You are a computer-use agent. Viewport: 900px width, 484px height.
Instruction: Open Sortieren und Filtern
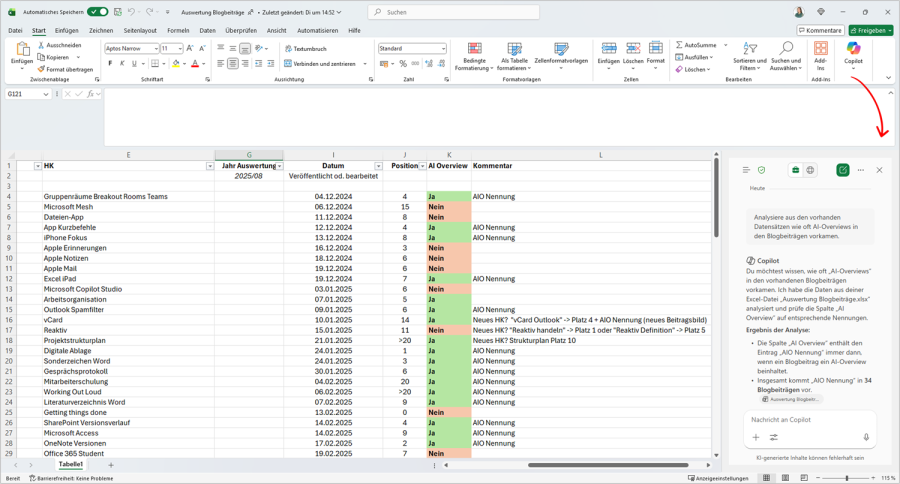750,57
